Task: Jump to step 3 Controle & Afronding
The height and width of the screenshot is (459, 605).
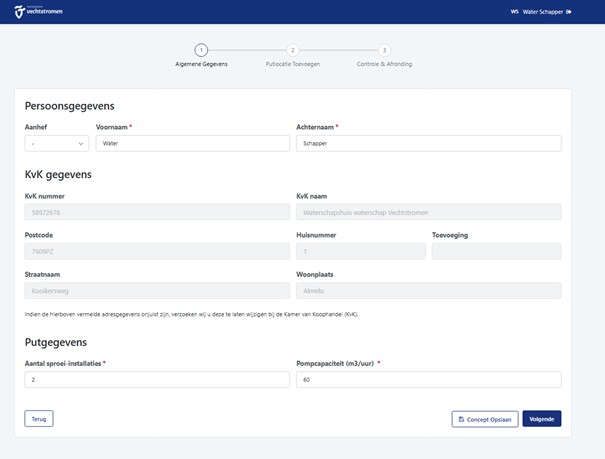Action: point(384,50)
